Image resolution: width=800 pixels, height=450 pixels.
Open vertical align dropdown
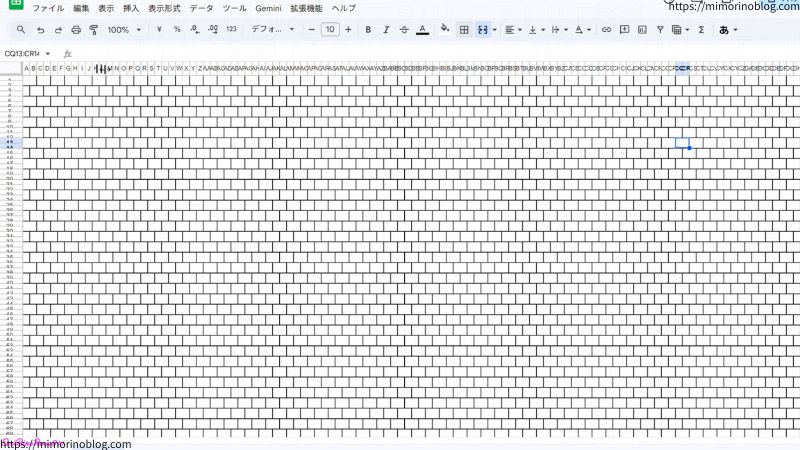pos(536,30)
